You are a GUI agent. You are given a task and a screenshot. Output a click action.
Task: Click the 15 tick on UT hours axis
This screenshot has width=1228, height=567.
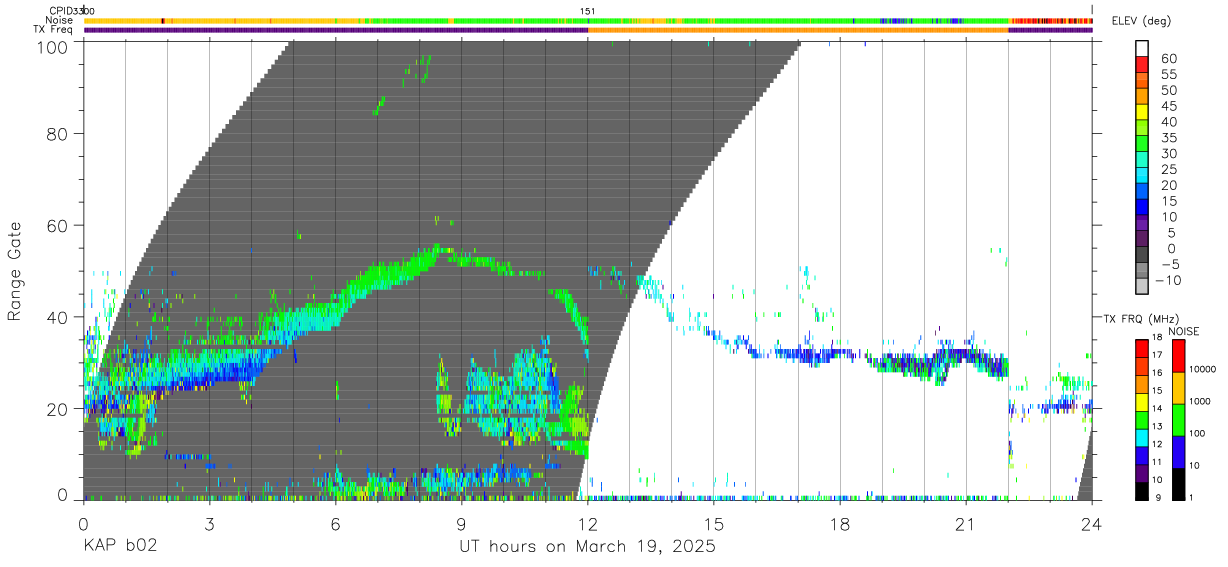(713, 524)
